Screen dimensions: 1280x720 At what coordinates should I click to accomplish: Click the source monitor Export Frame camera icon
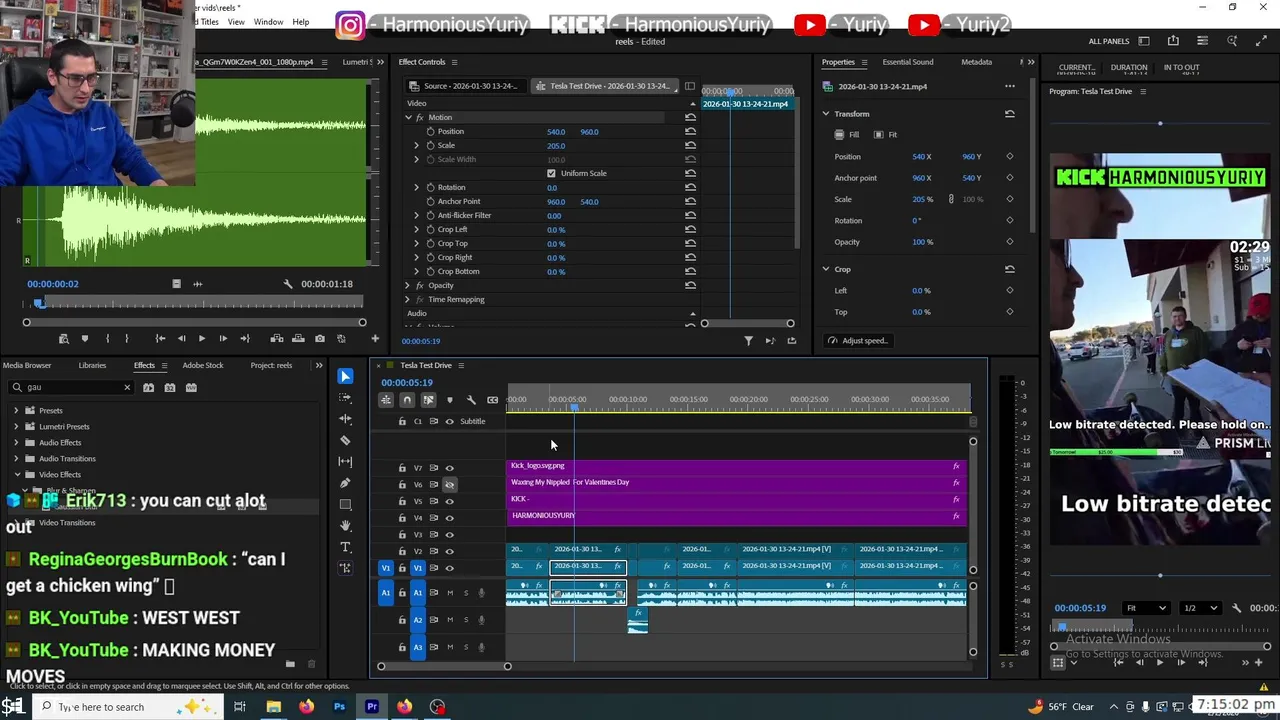319,339
